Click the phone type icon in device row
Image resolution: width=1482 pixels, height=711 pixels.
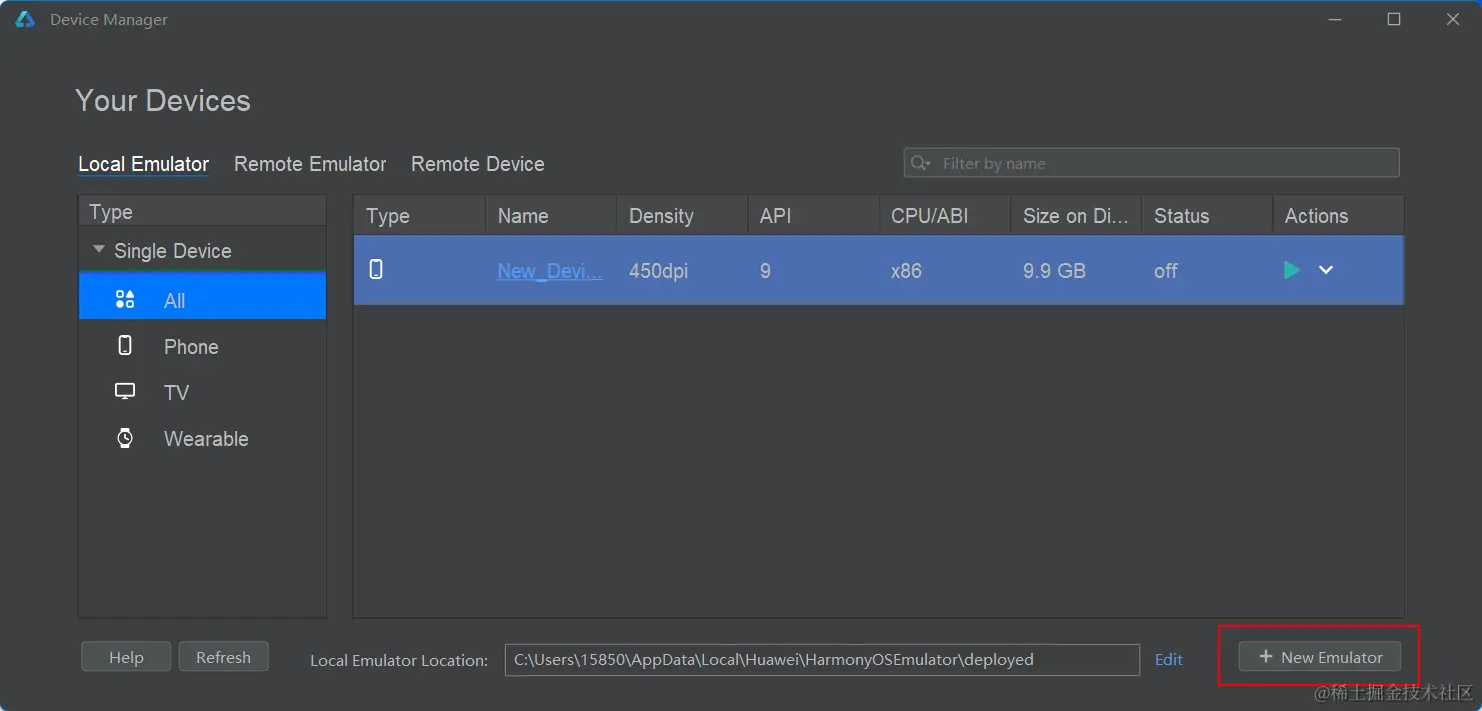(376, 269)
